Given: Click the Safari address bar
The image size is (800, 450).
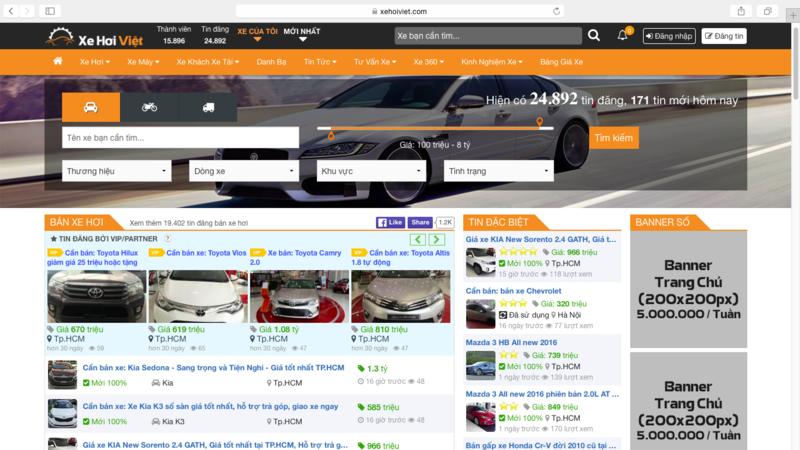Looking at the screenshot, I should [399, 11].
